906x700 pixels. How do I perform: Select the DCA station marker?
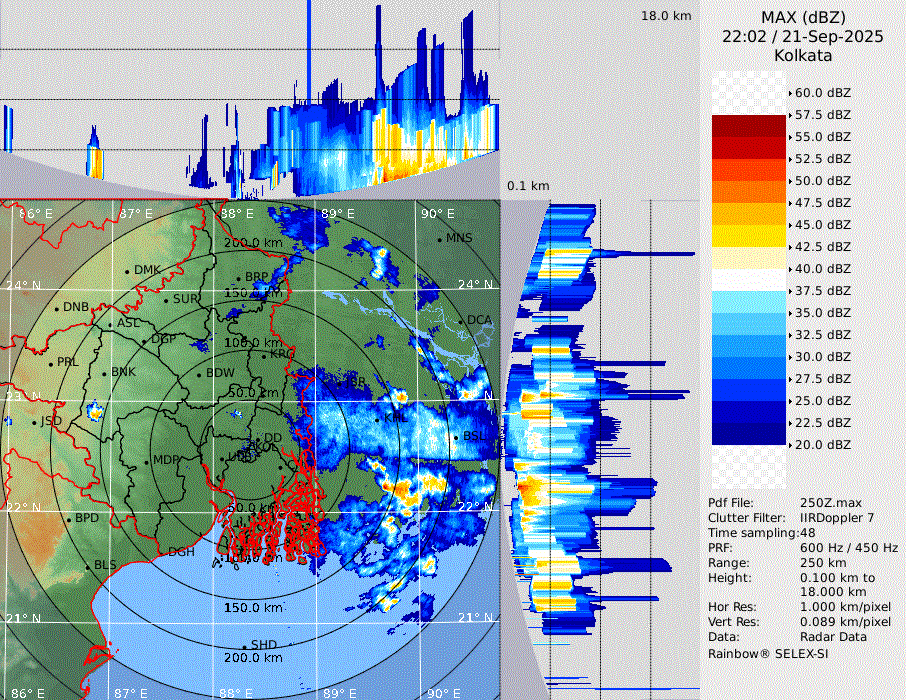461,320
